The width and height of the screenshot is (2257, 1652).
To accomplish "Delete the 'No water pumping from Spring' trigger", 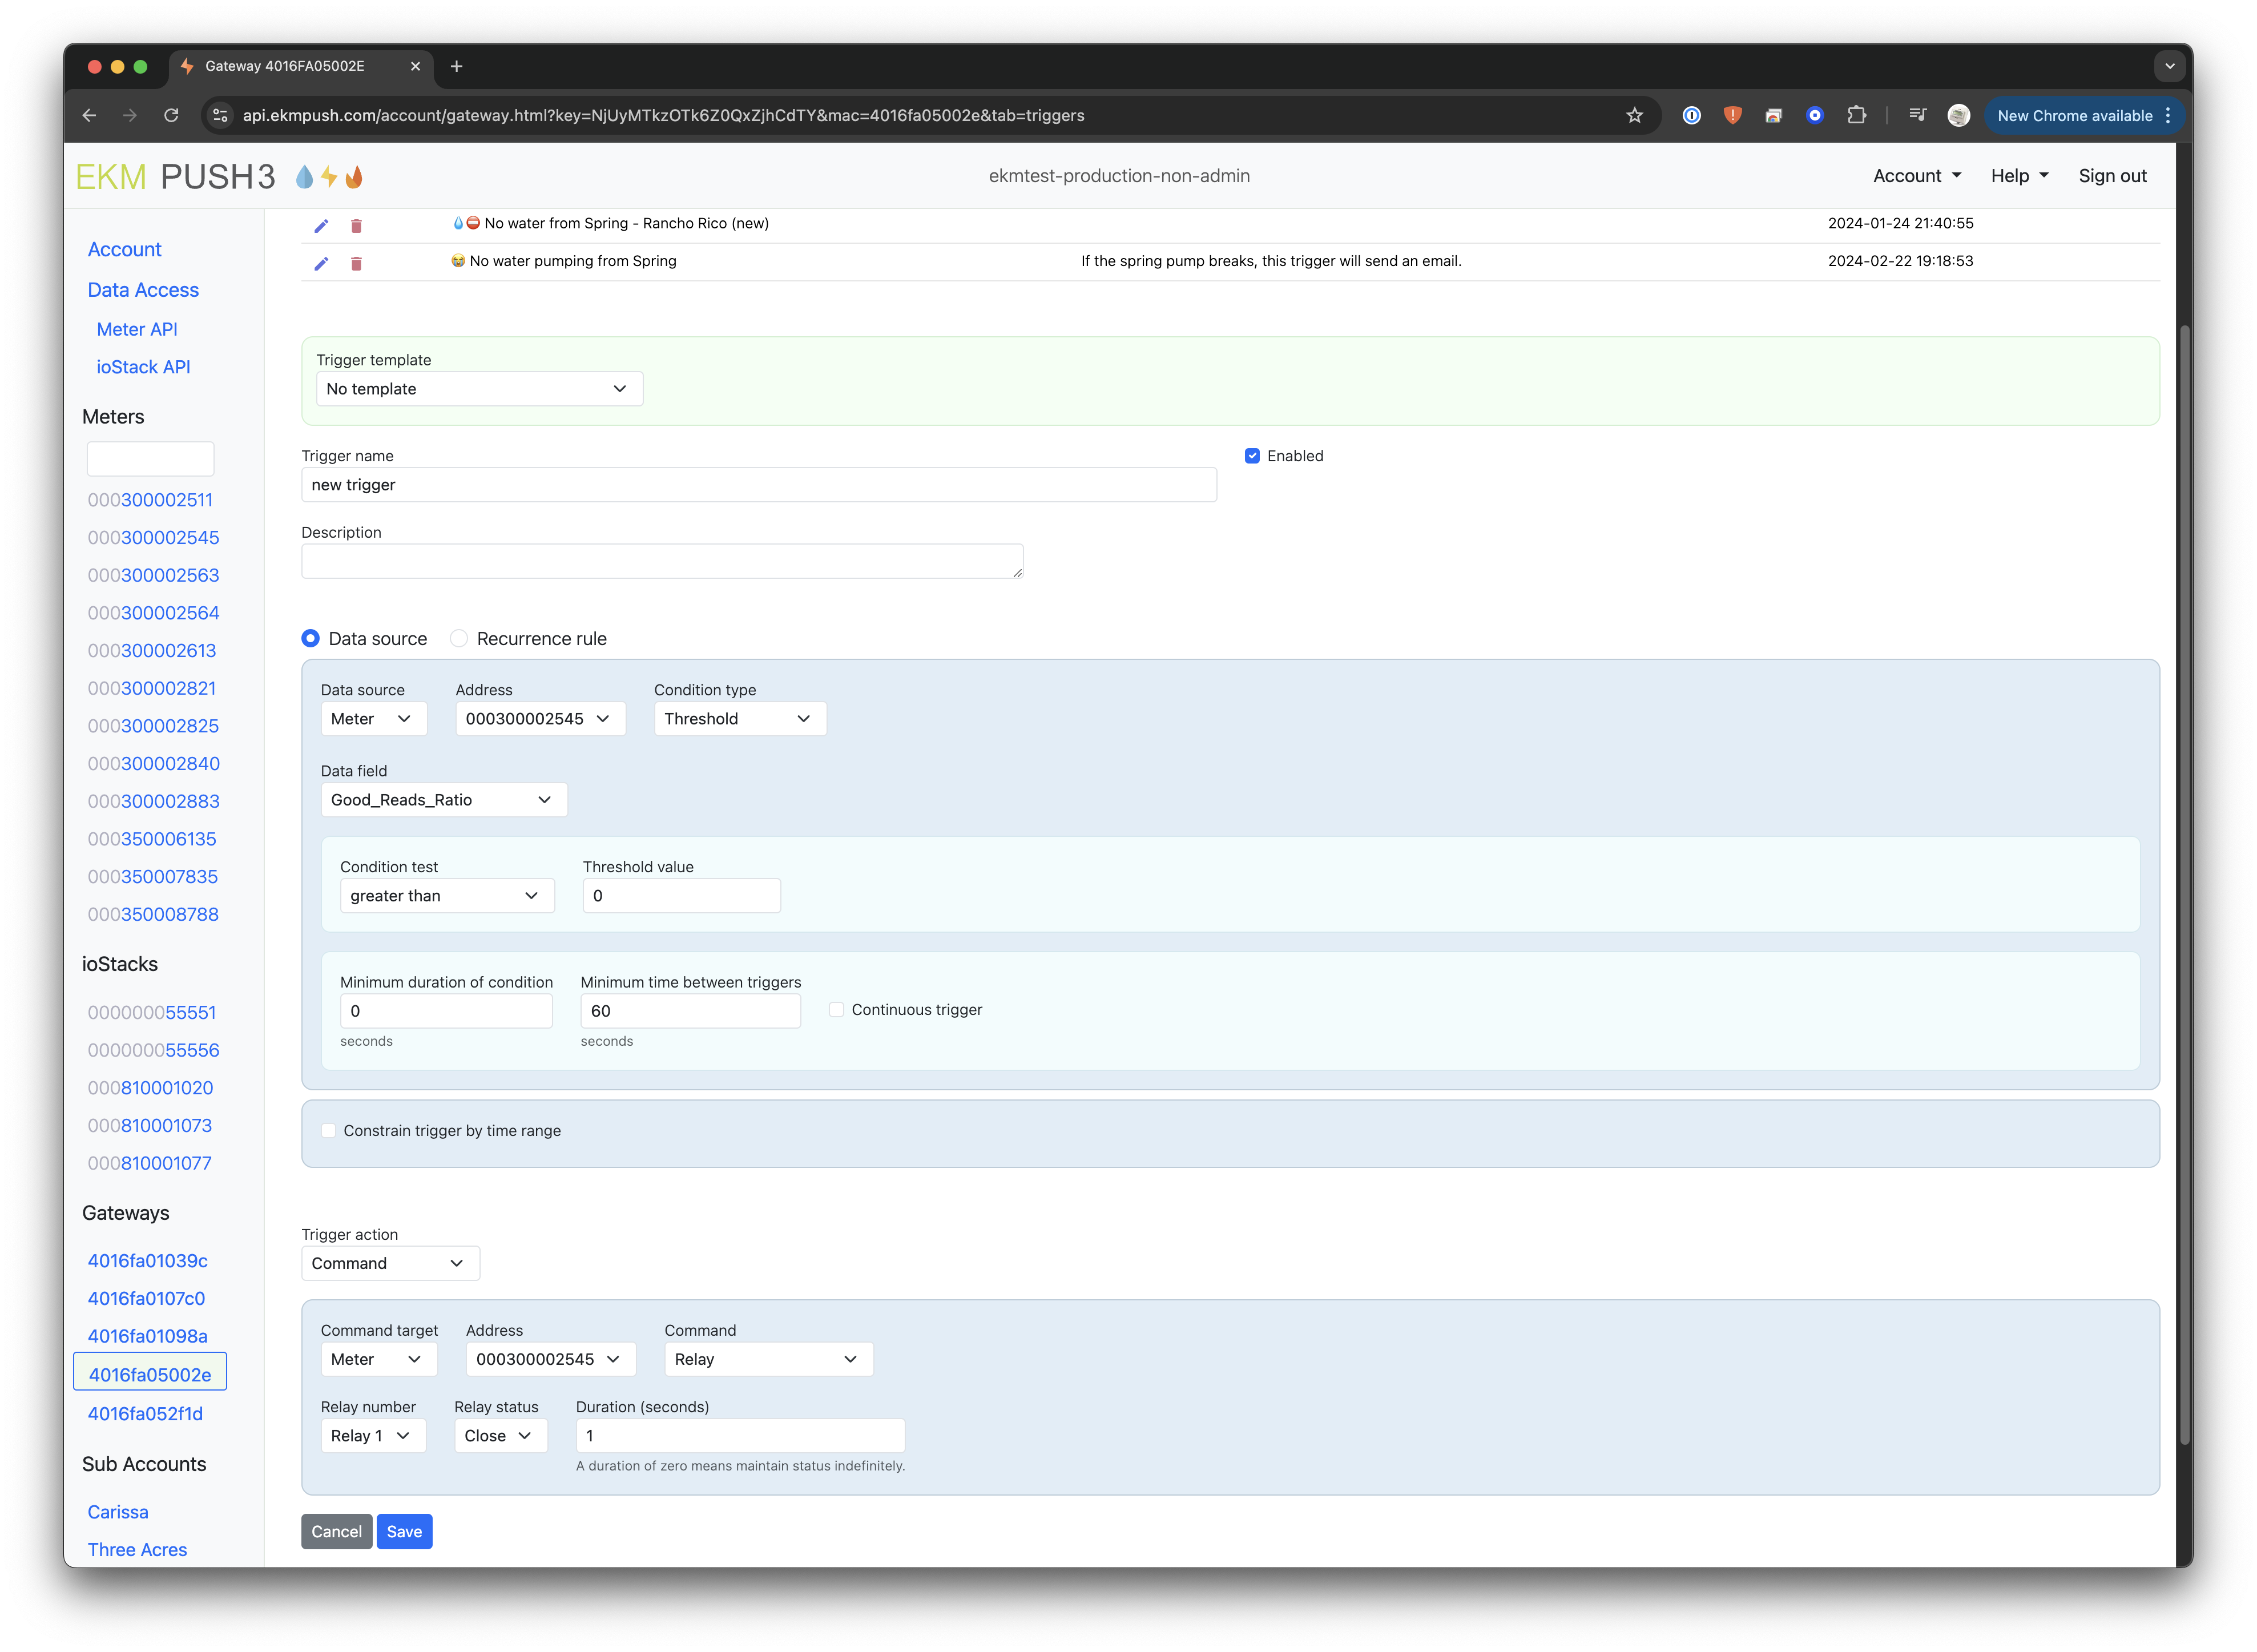I will pyautogui.click(x=356, y=264).
